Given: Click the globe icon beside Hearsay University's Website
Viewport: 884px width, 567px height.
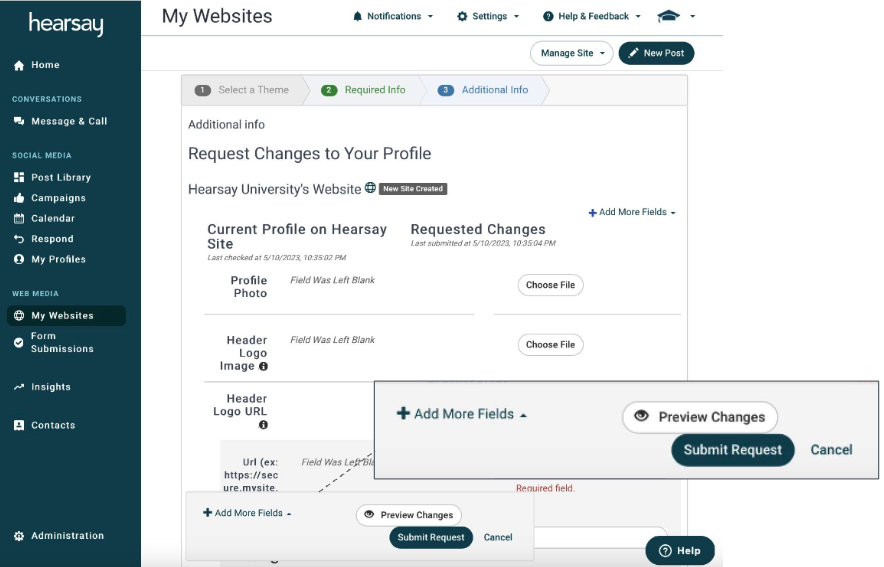Looking at the screenshot, I should [370, 188].
